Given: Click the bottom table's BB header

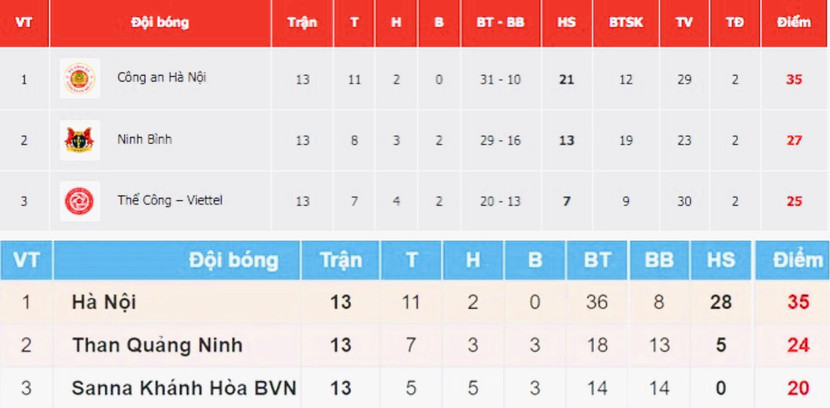Looking at the screenshot, I should [x=659, y=261].
